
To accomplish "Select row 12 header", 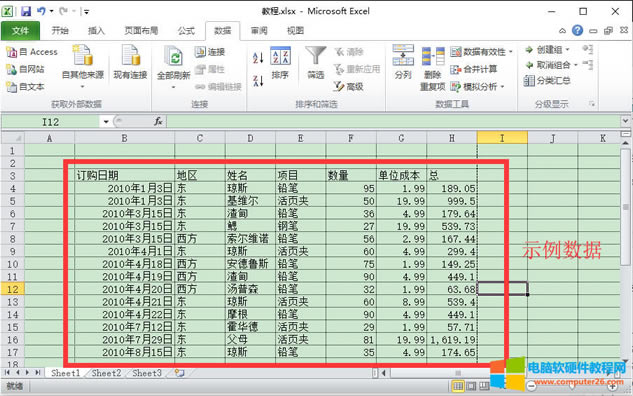I will 13,289.
